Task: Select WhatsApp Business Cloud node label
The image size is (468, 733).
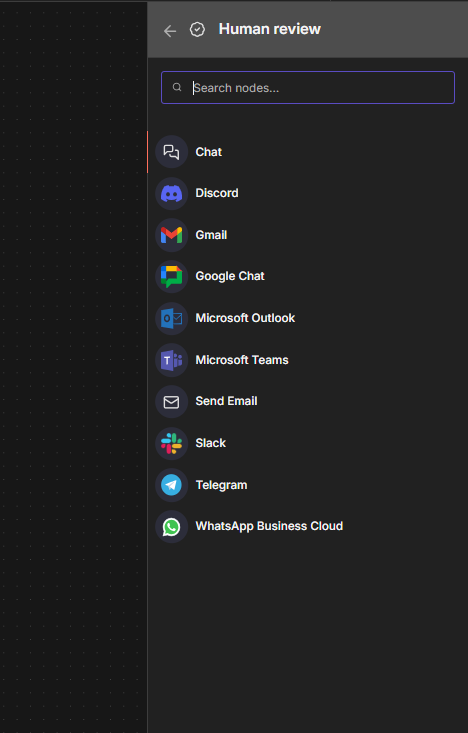Action: [269, 526]
